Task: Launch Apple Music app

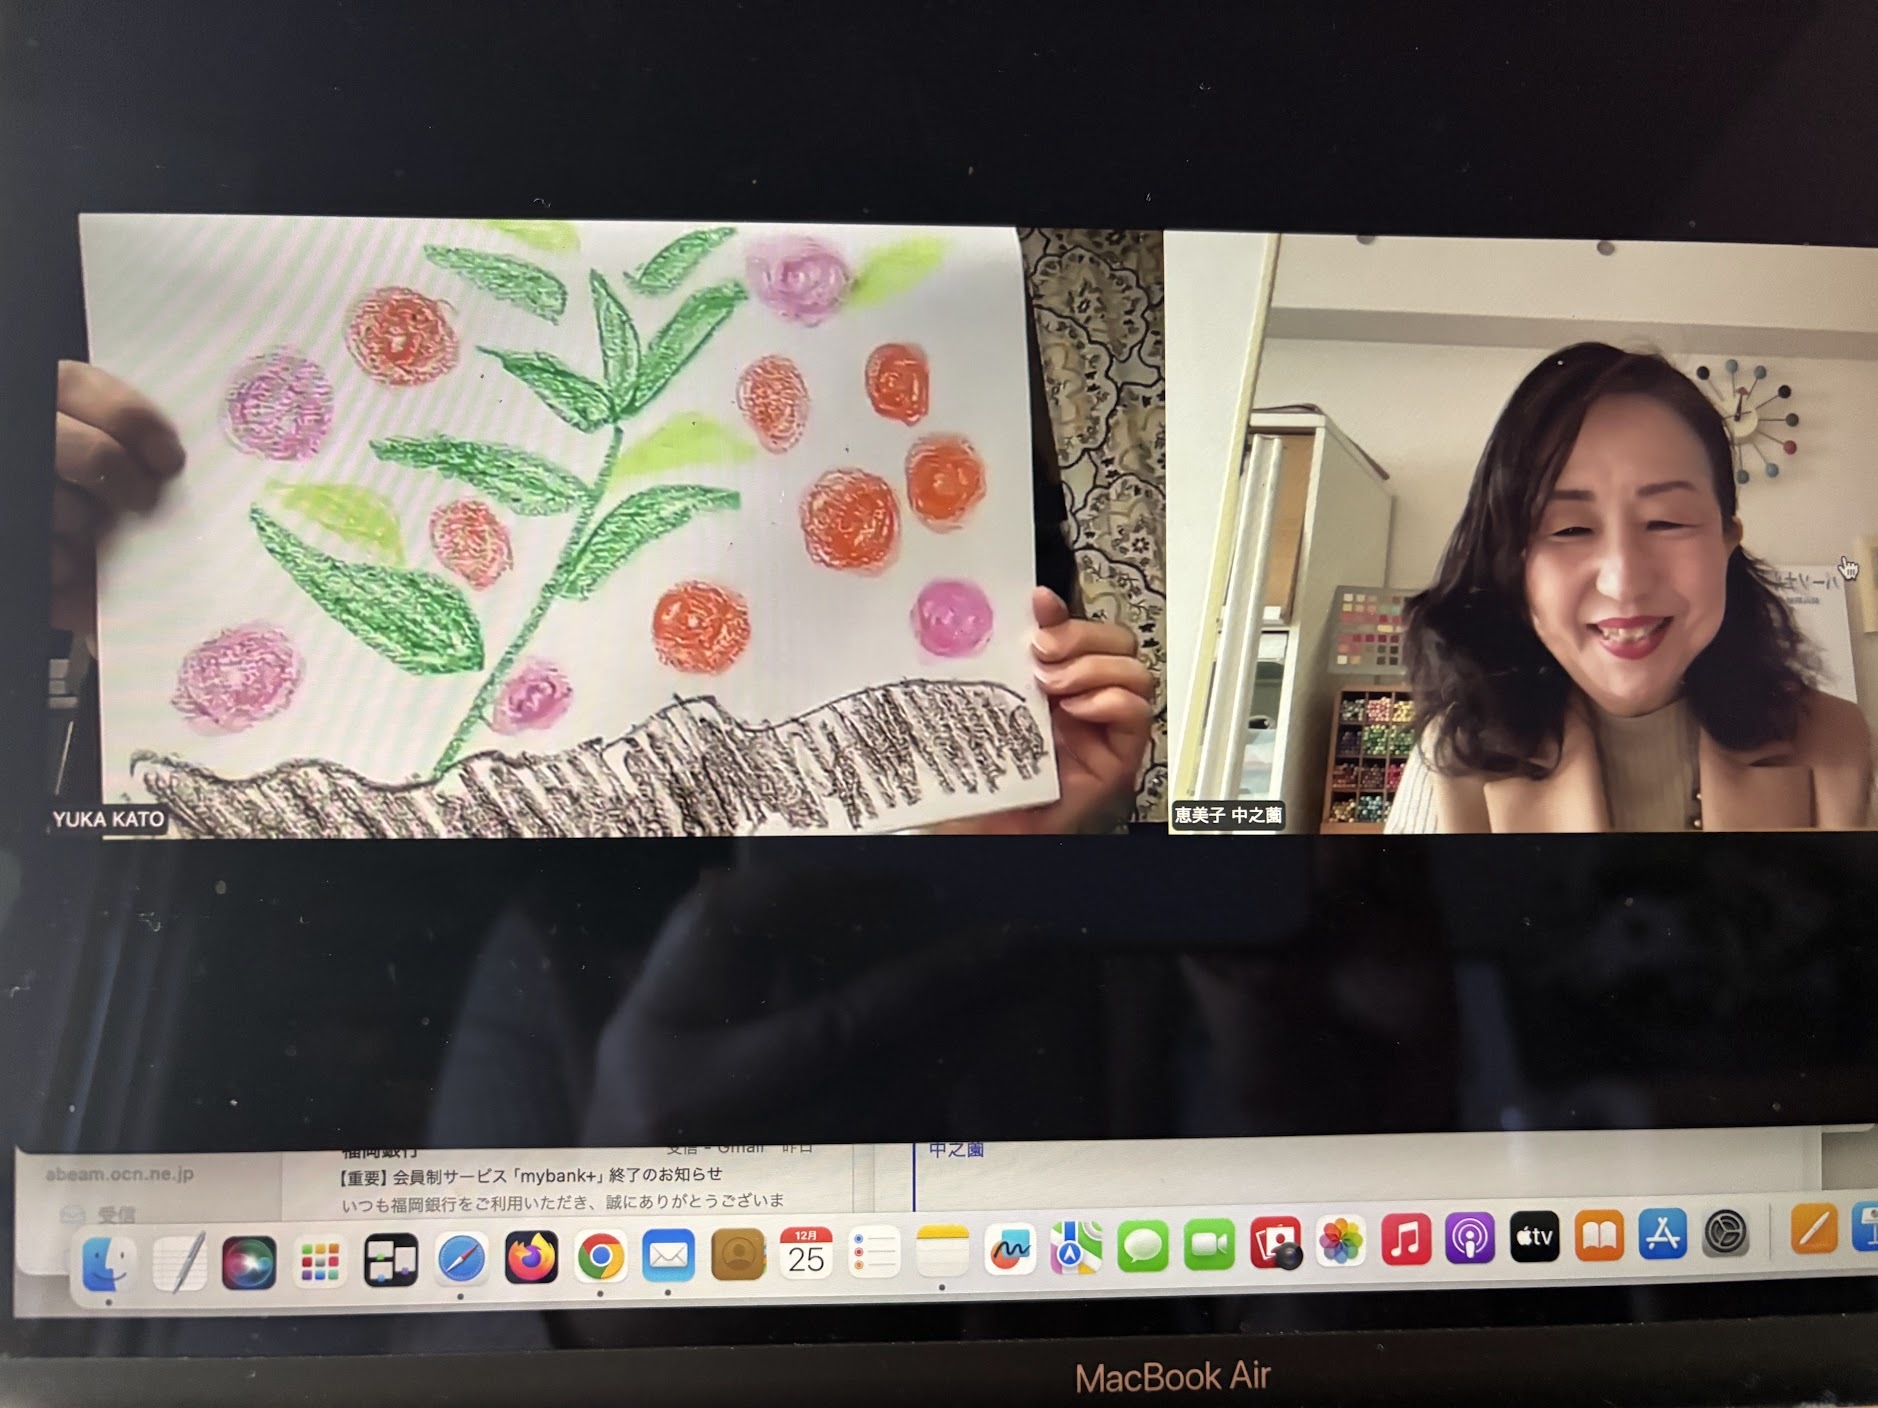Action: click(1405, 1240)
